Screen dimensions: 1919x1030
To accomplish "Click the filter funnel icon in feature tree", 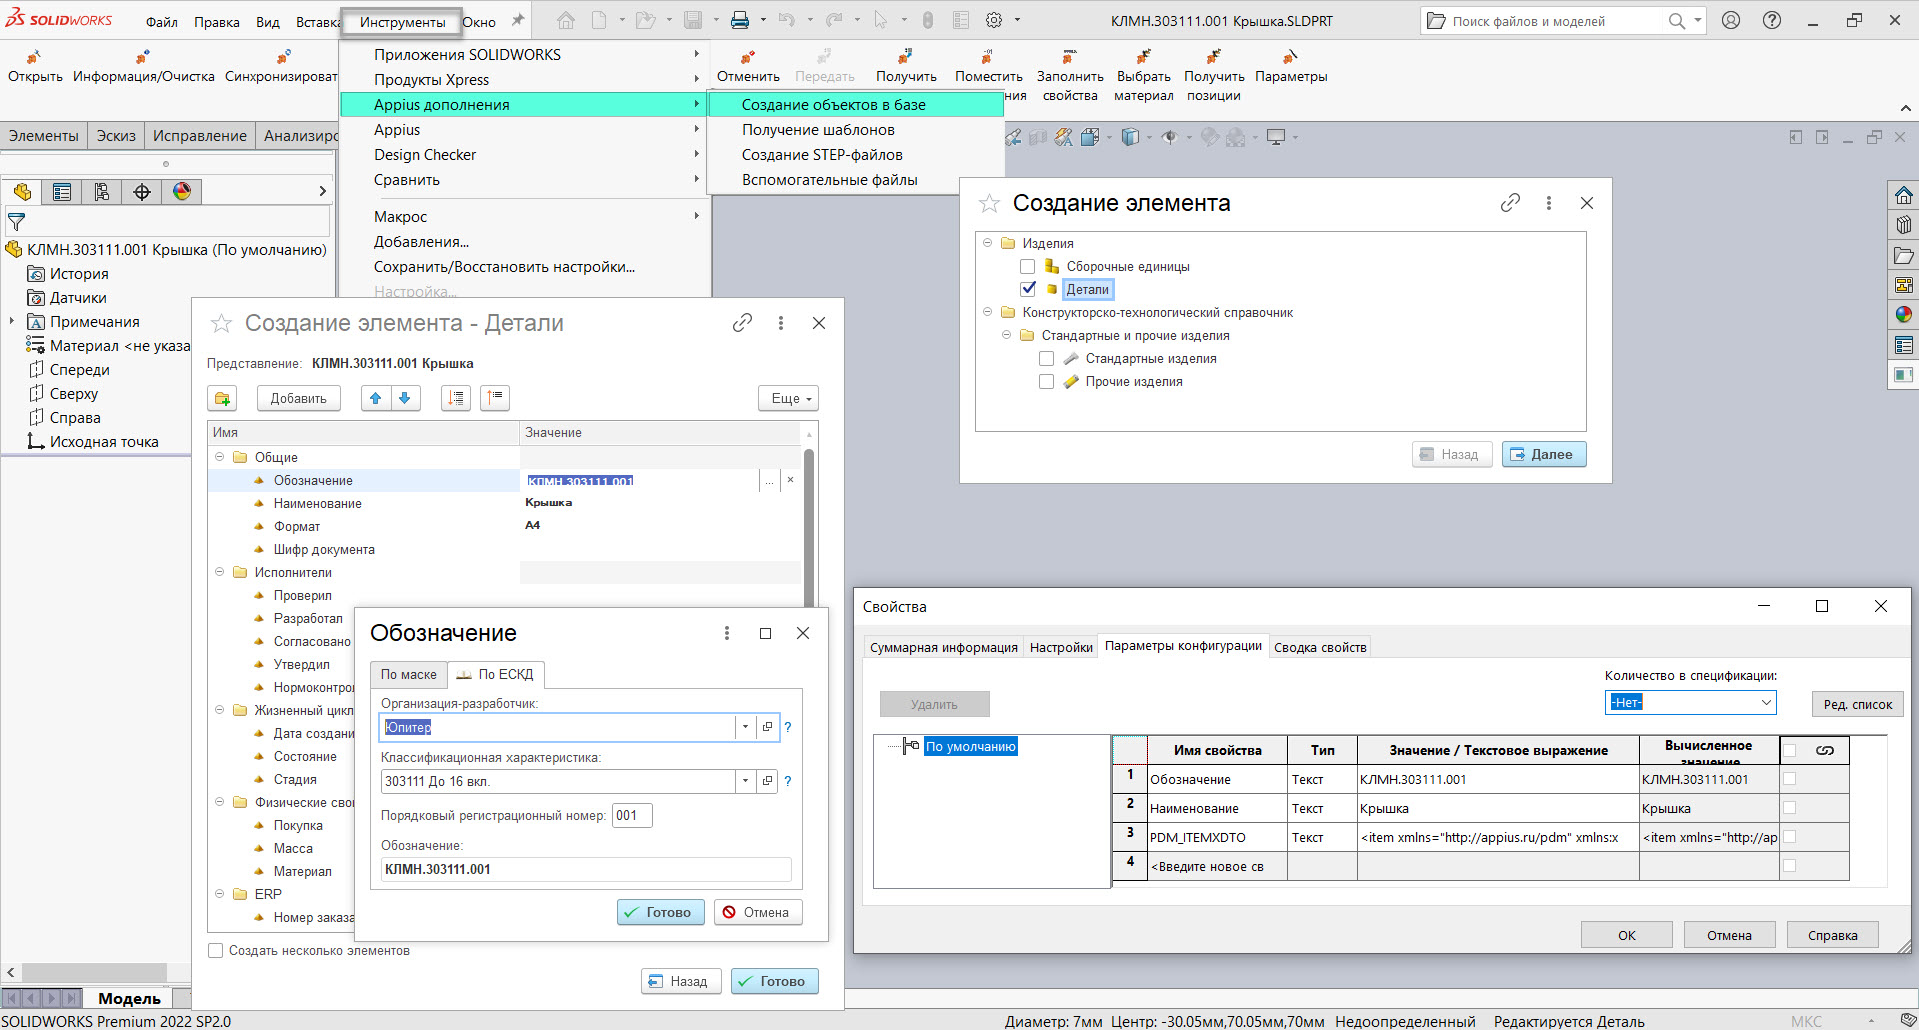I will tap(16, 222).
